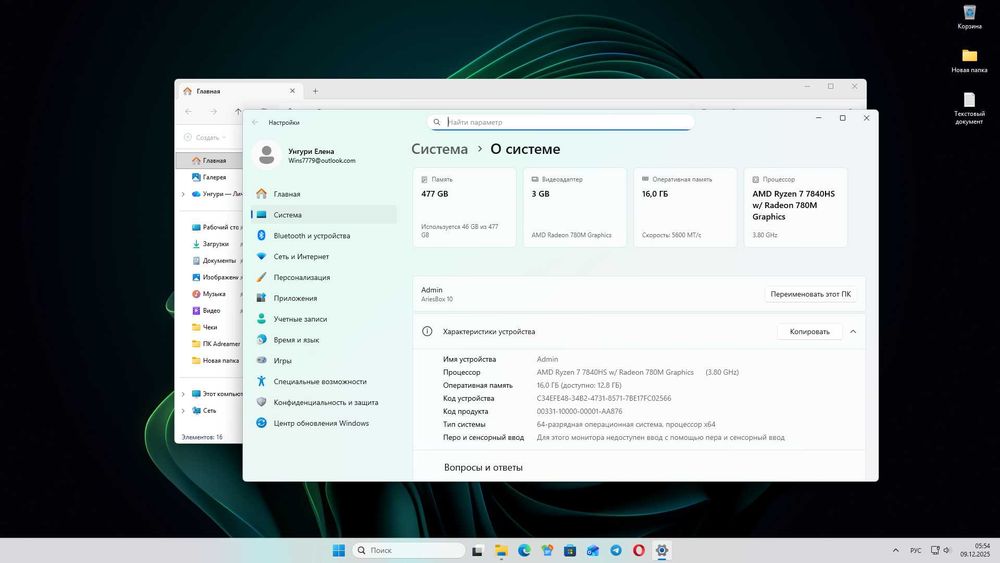Screen dimensions: 1000x563
Task: Click the Копировать button
Action: click(x=809, y=332)
